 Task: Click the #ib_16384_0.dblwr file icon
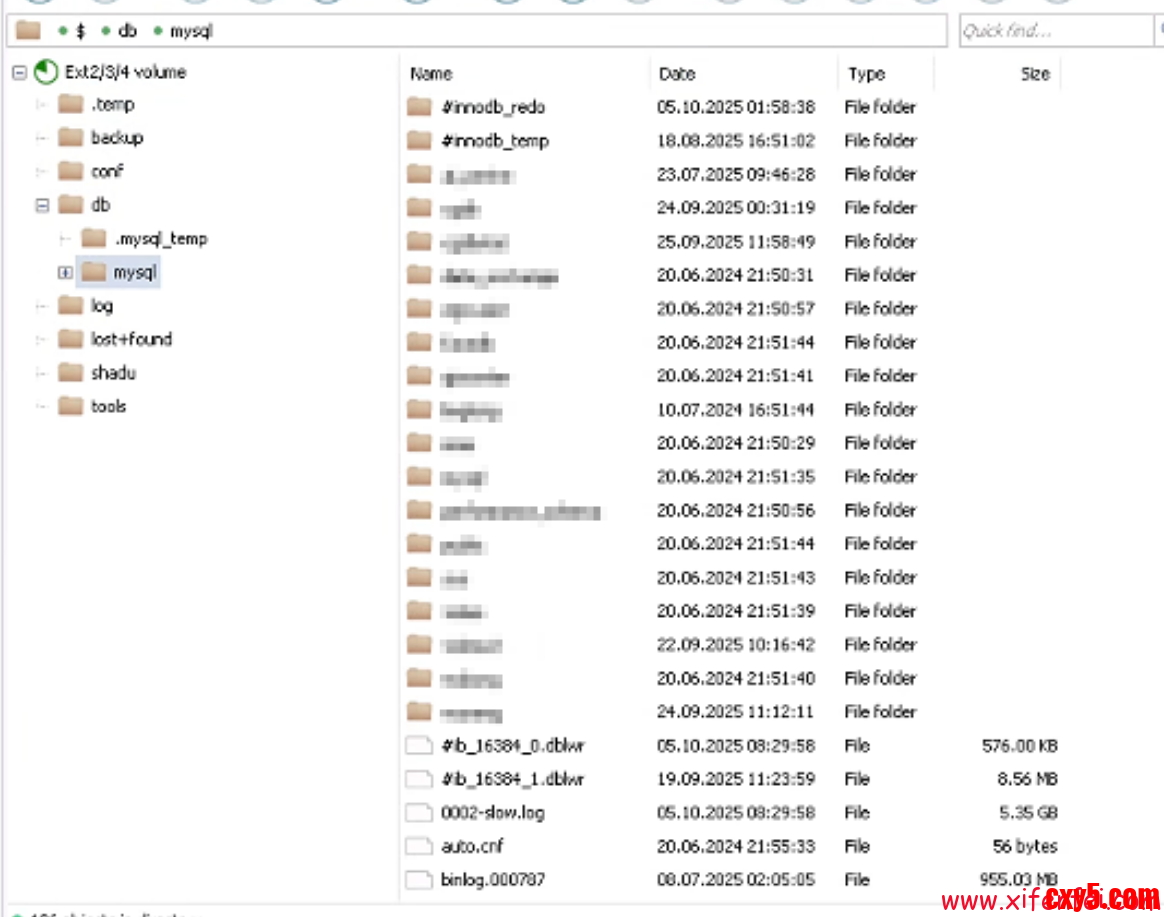coord(419,746)
